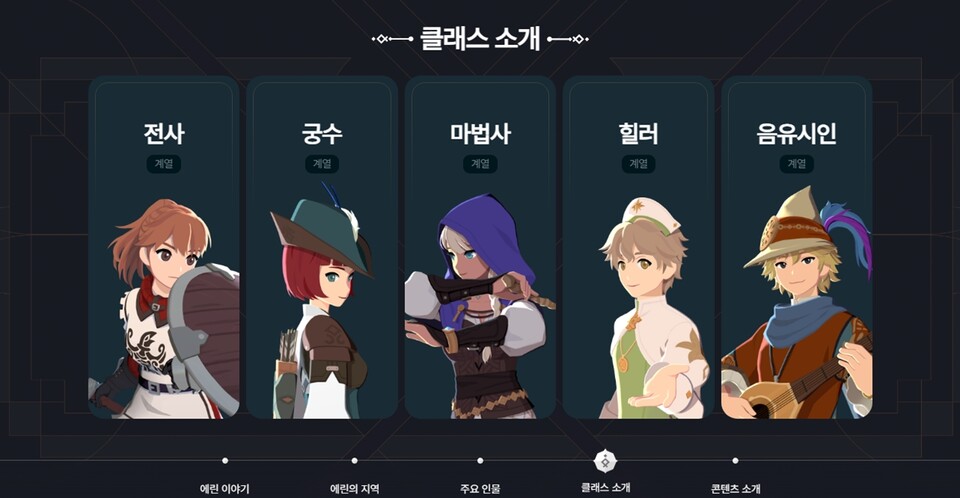Viewport: 960px width, 498px height.
Task: Switch to the 주요 인물 section
Action: pos(480,489)
